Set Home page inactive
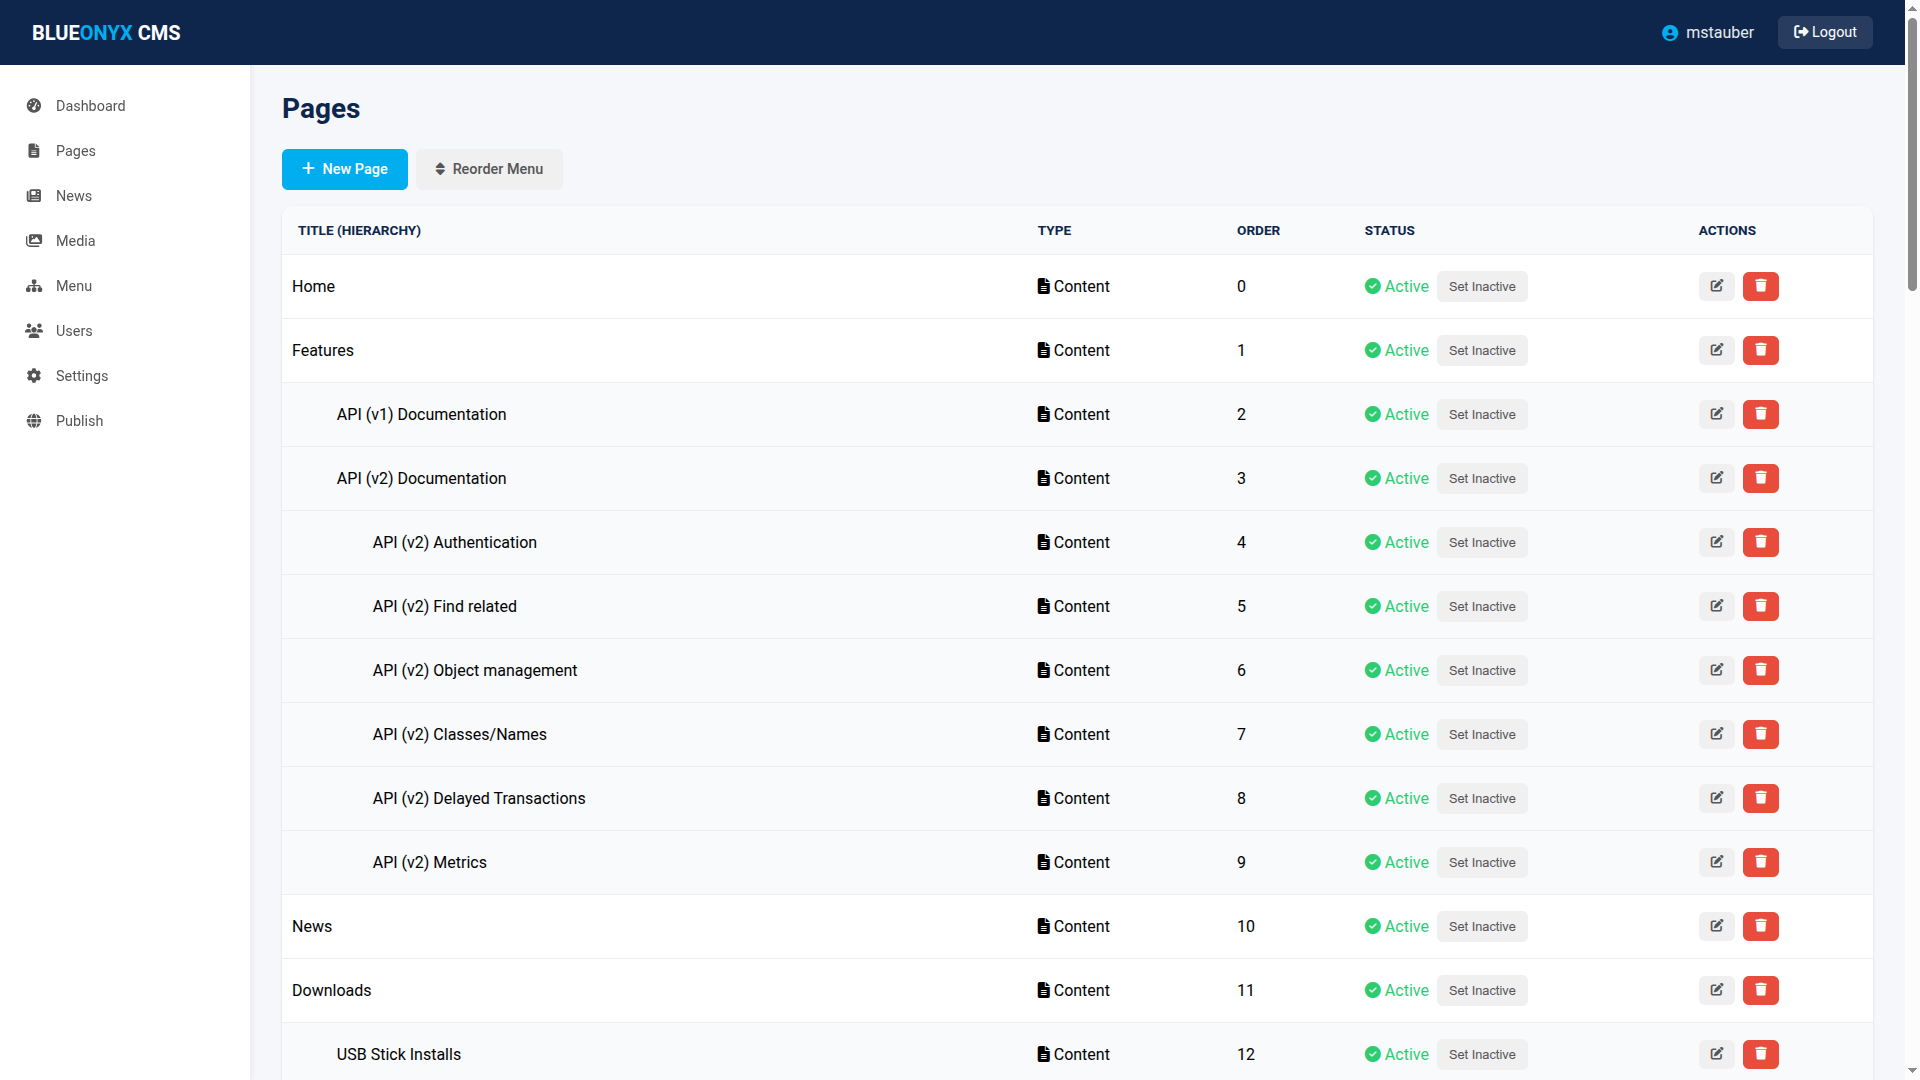 coord(1481,287)
